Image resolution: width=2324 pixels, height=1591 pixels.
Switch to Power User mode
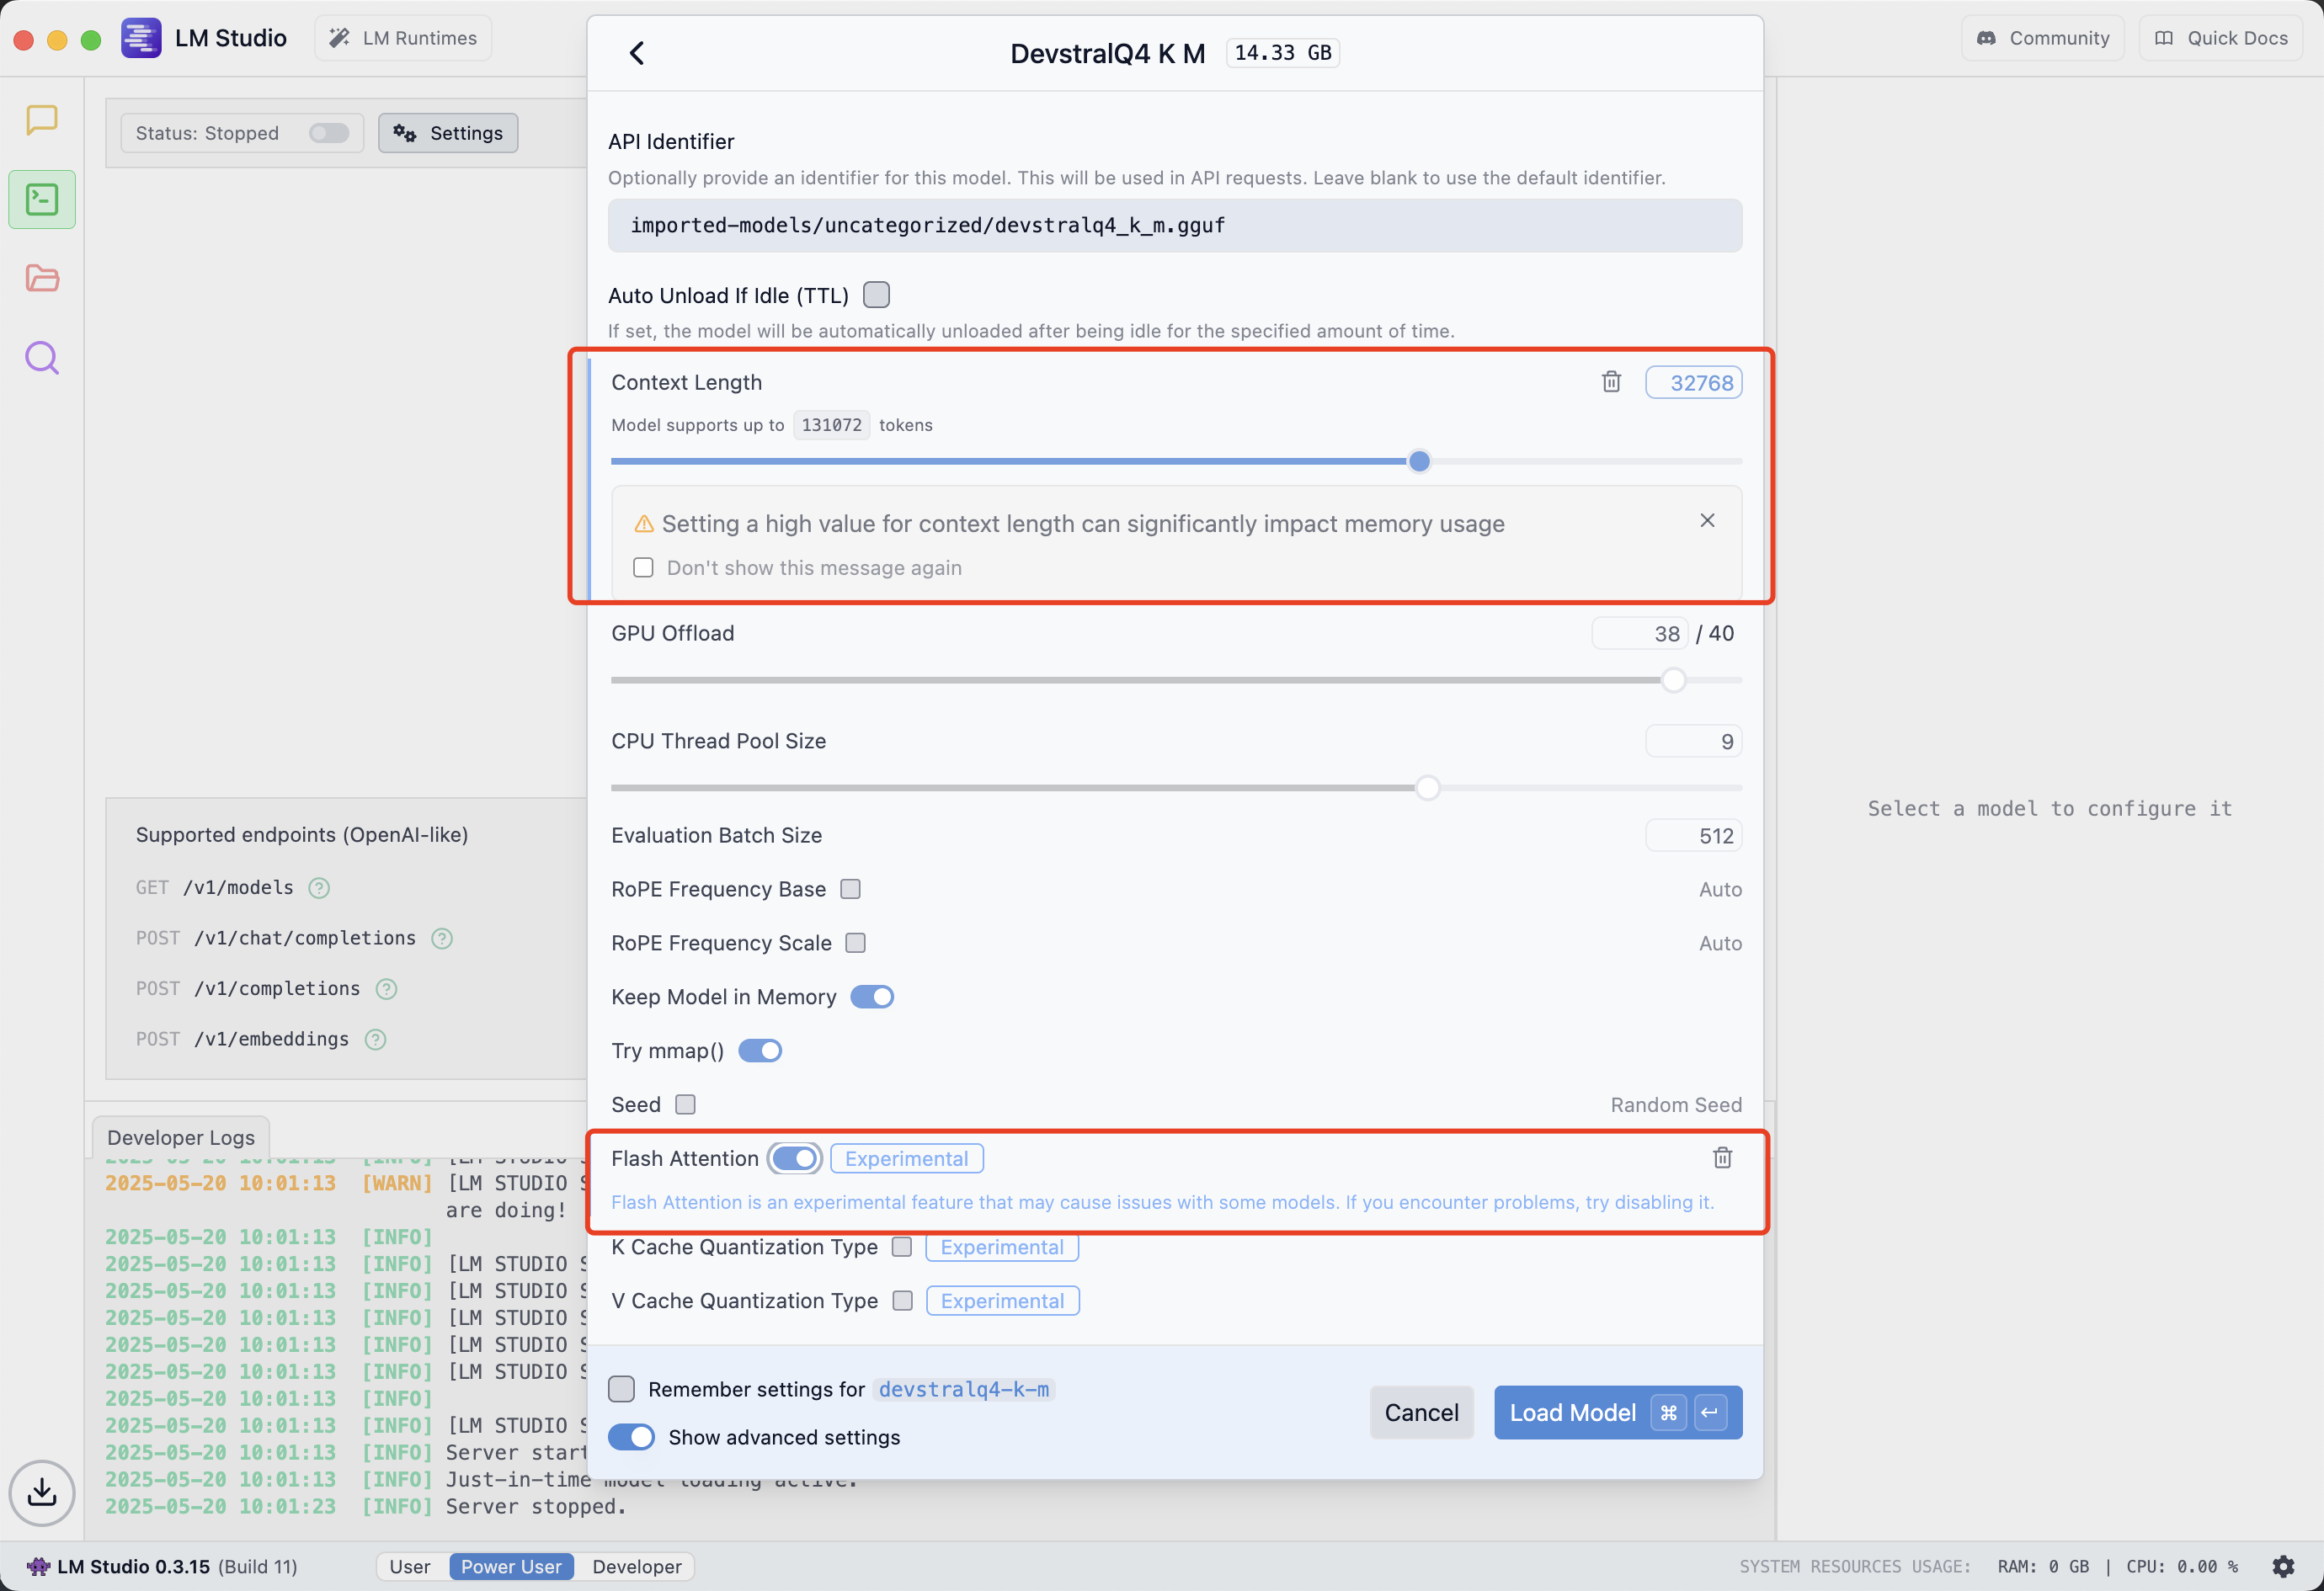pyautogui.click(x=511, y=1566)
